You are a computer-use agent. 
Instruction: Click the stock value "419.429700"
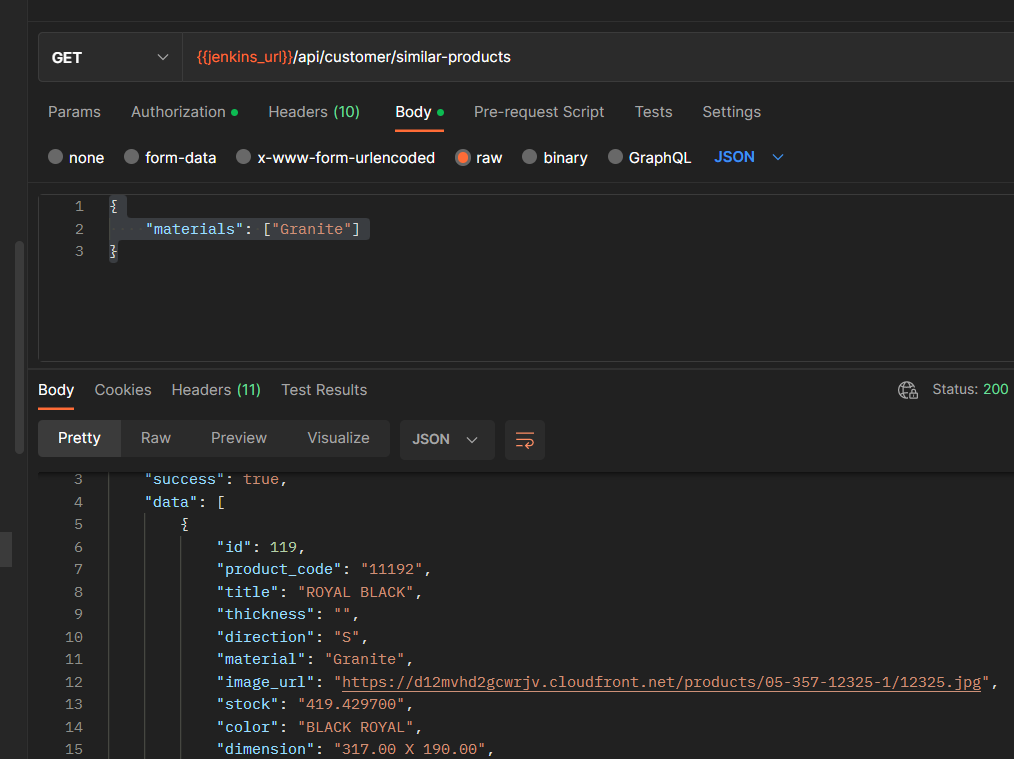point(351,704)
